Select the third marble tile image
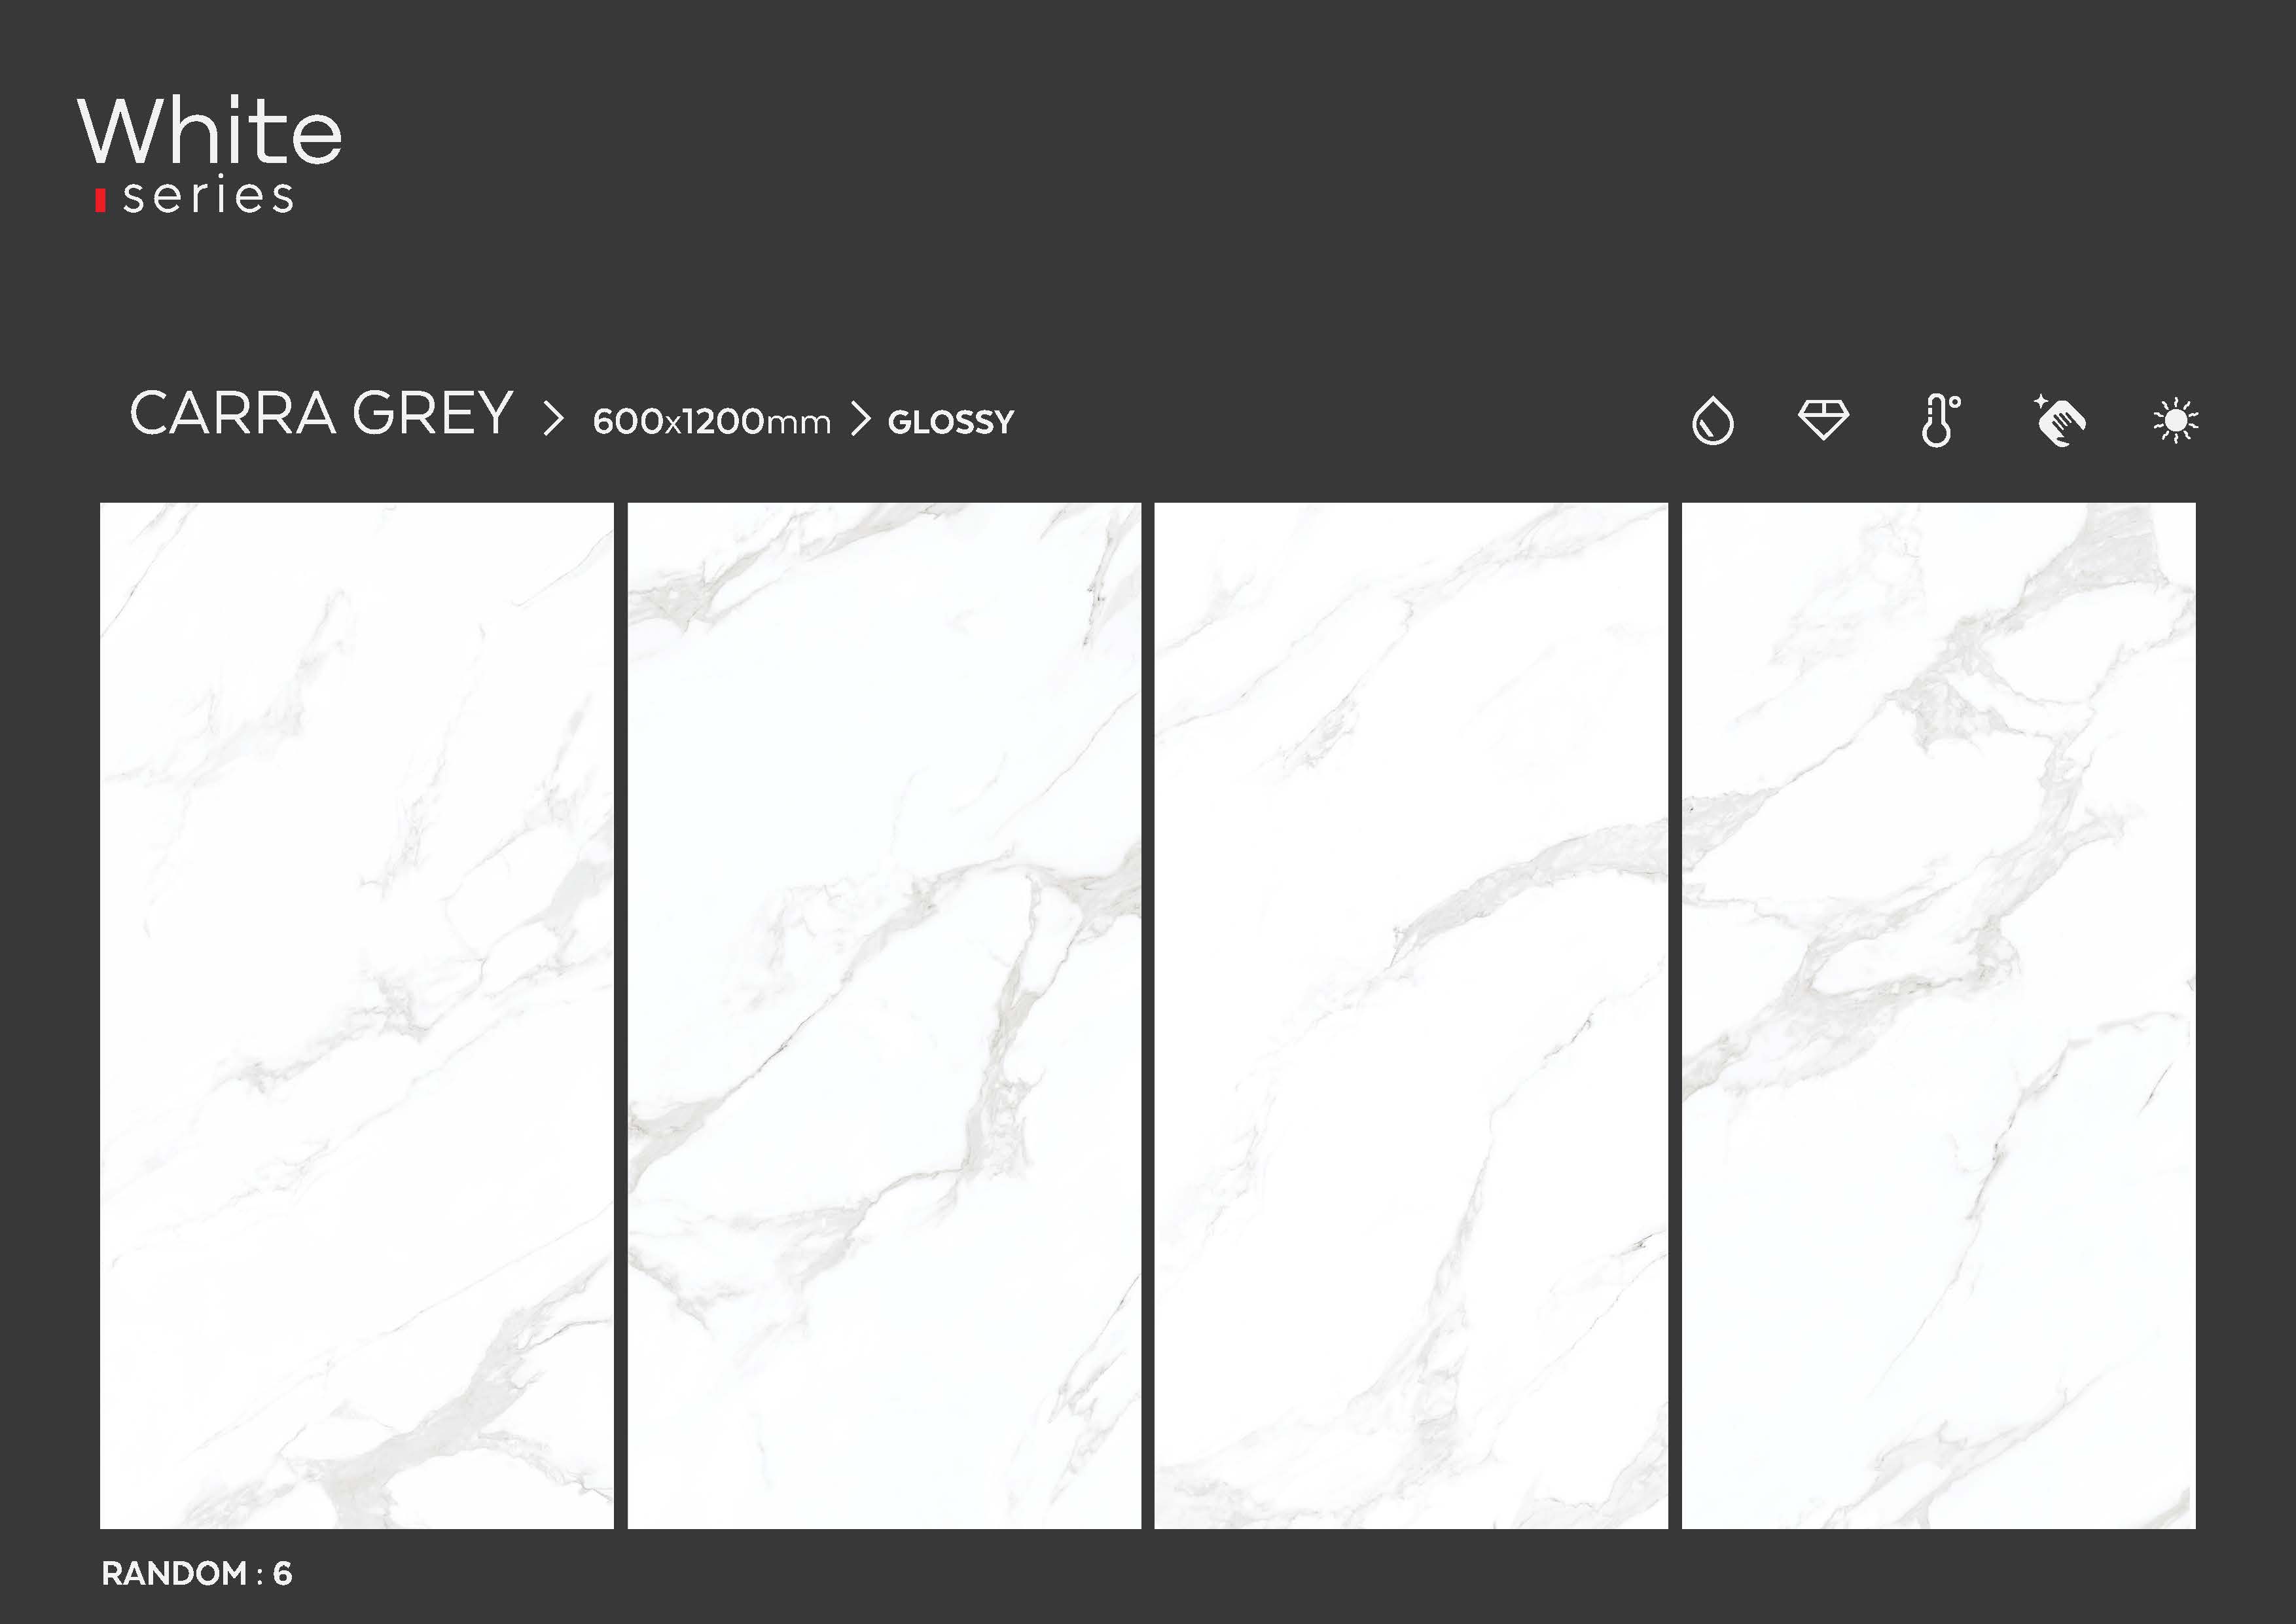This screenshot has height=1624, width=2296. (x=1411, y=1015)
